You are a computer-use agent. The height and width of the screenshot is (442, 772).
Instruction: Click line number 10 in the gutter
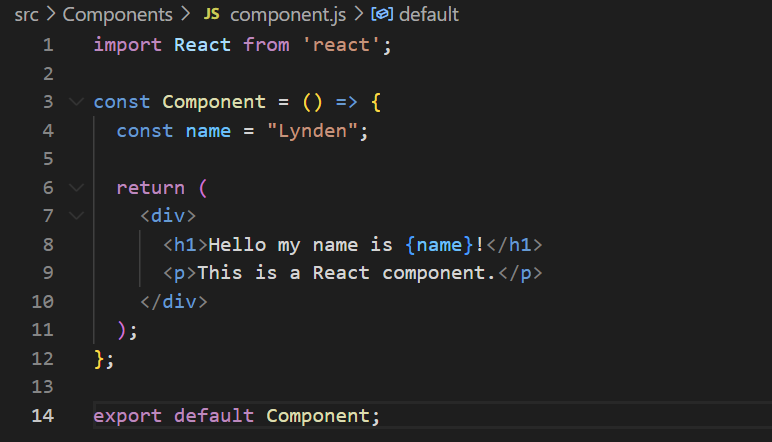click(42, 302)
